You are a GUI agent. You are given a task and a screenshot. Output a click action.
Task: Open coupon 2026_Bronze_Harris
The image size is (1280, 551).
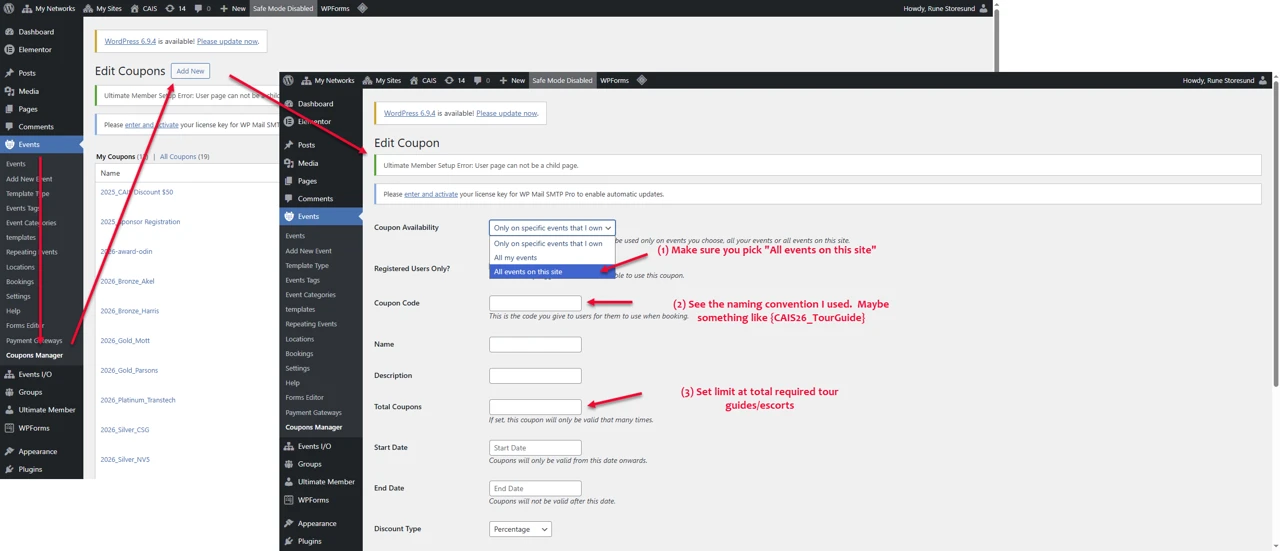[129, 311]
